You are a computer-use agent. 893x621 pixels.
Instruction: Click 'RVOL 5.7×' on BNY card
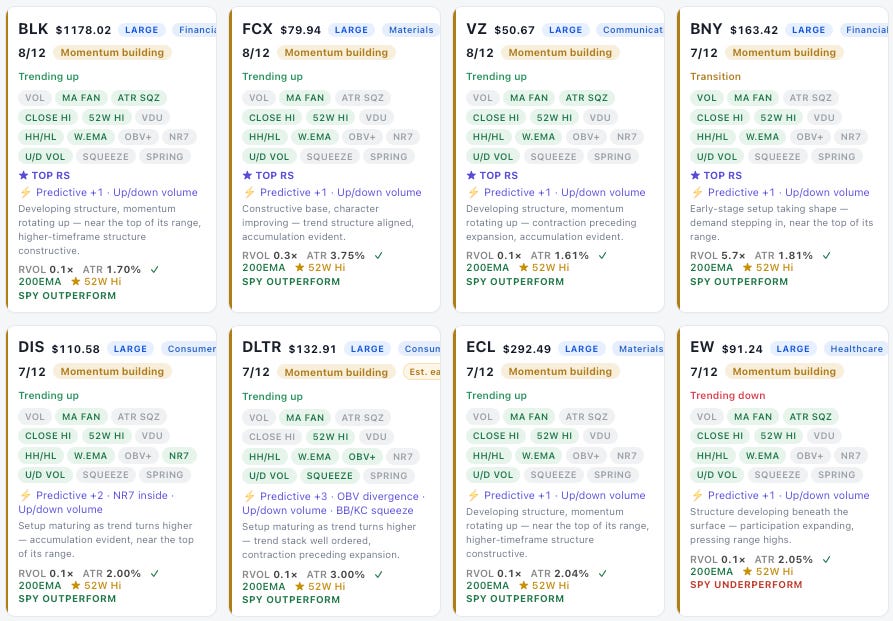(718, 256)
